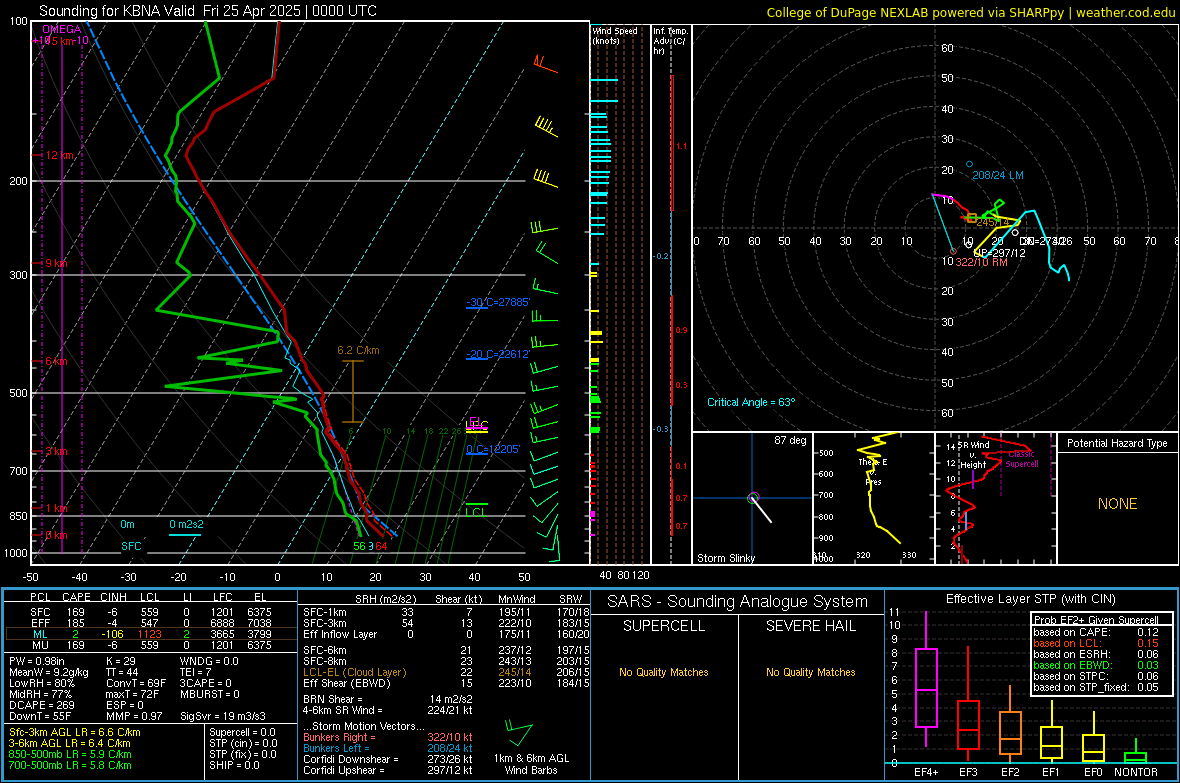Select the 9 km height marker
The image size is (1180, 783).
click(x=56, y=264)
